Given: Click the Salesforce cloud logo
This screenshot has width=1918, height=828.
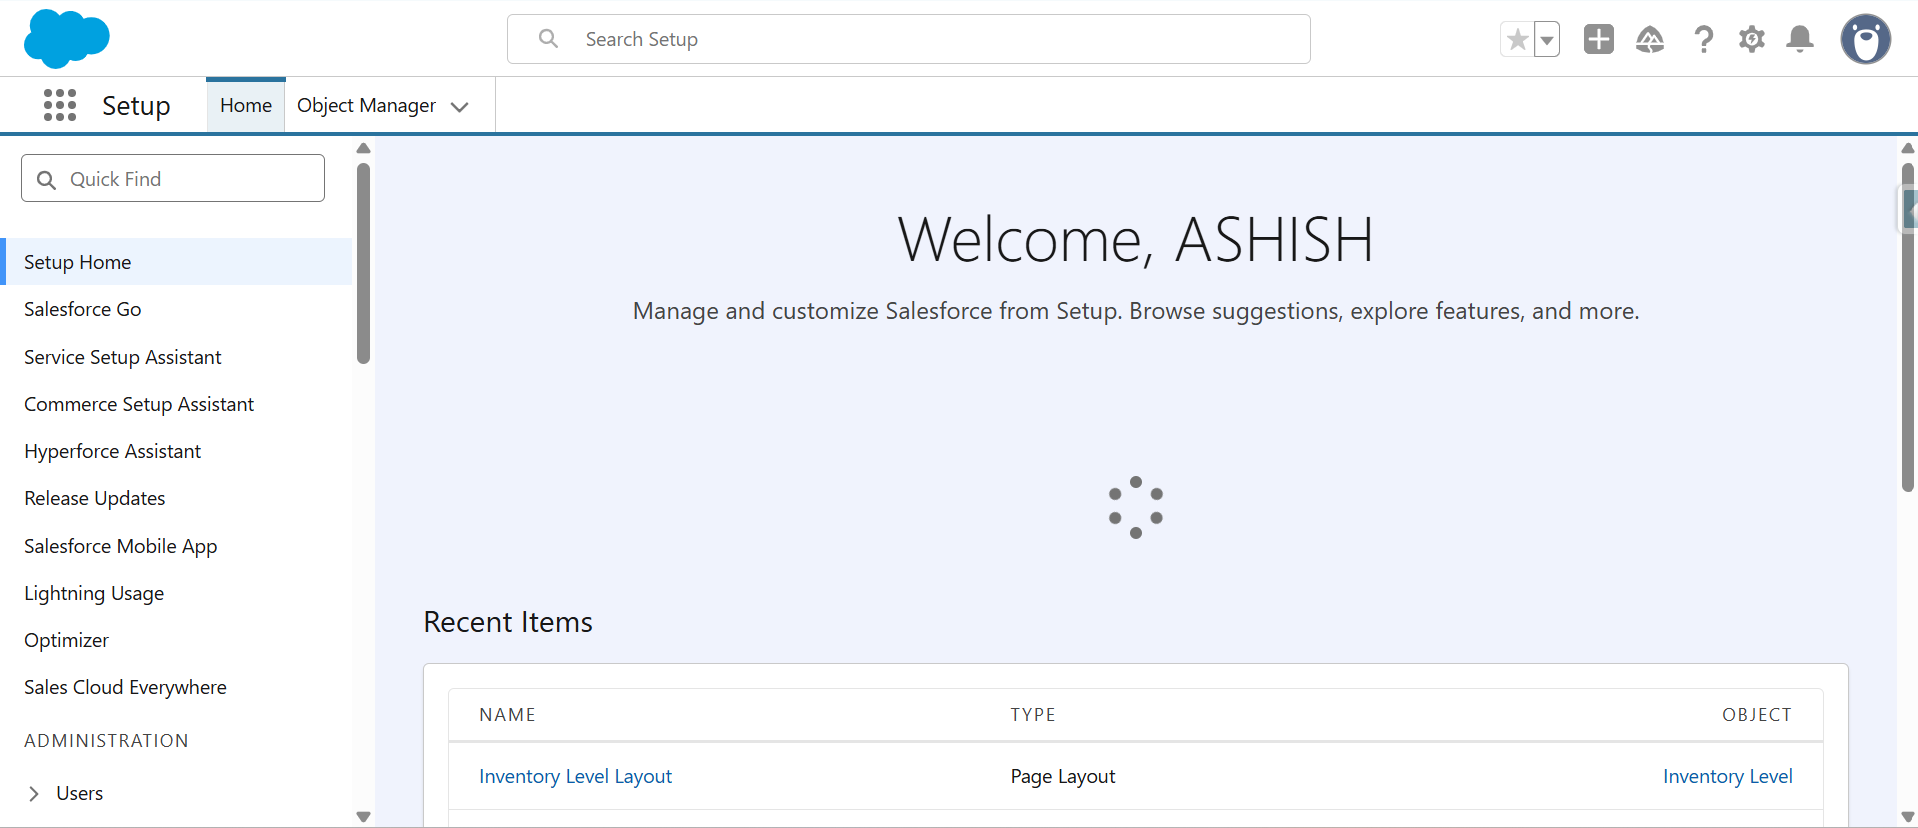Looking at the screenshot, I should point(66,39).
